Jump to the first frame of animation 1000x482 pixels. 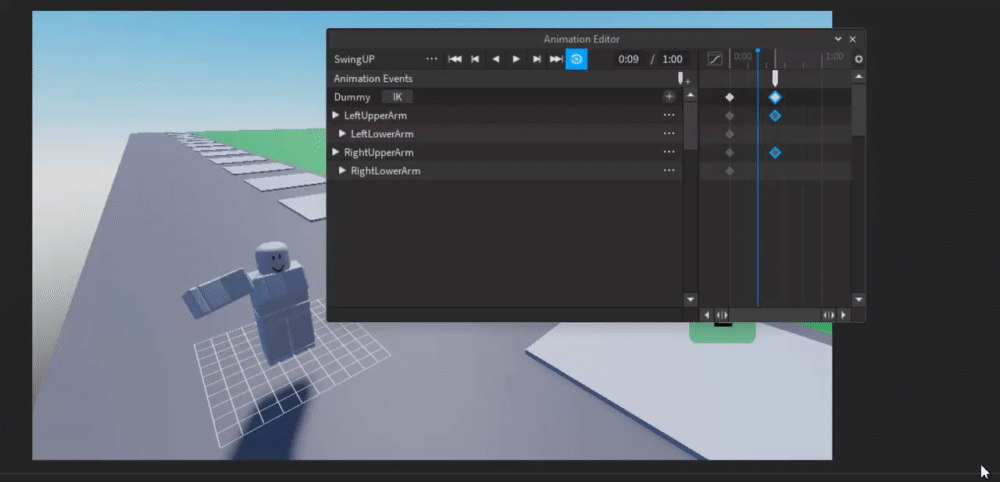pyautogui.click(x=455, y=59)
